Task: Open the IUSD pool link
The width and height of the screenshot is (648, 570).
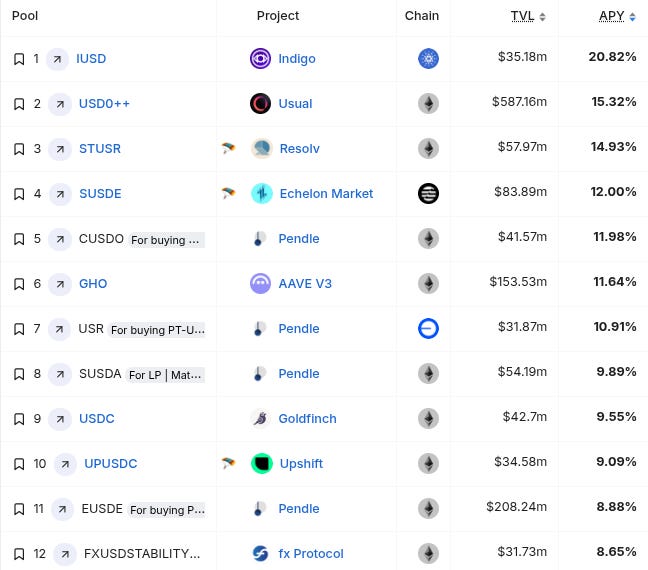Action: (x=91, y=59)
